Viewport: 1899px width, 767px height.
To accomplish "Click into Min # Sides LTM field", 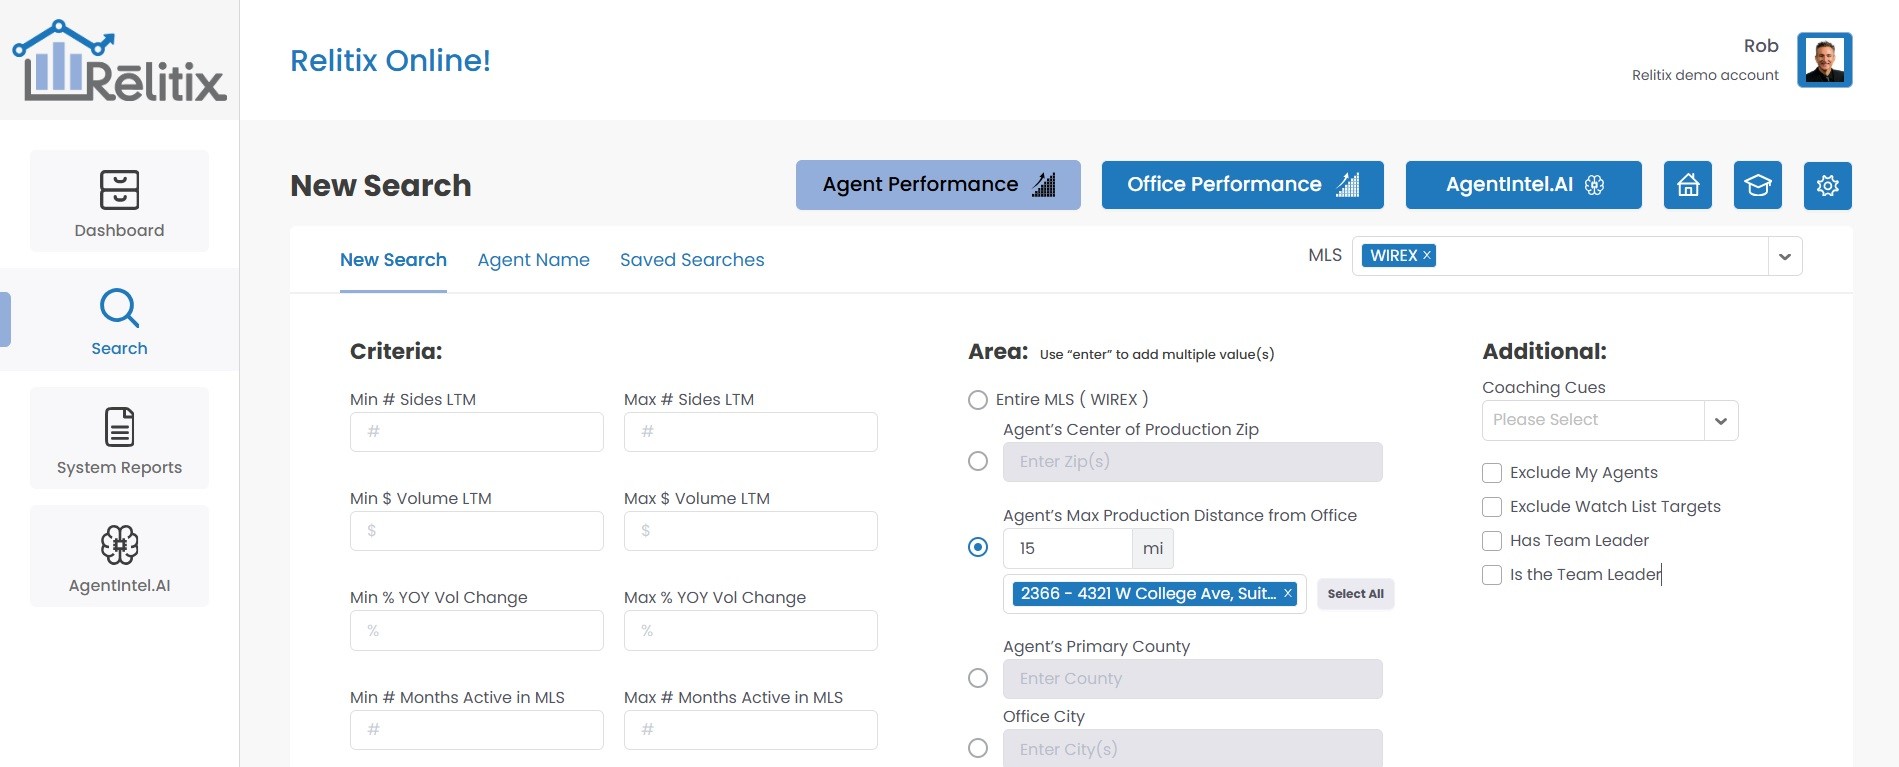I will pos(477,432).
